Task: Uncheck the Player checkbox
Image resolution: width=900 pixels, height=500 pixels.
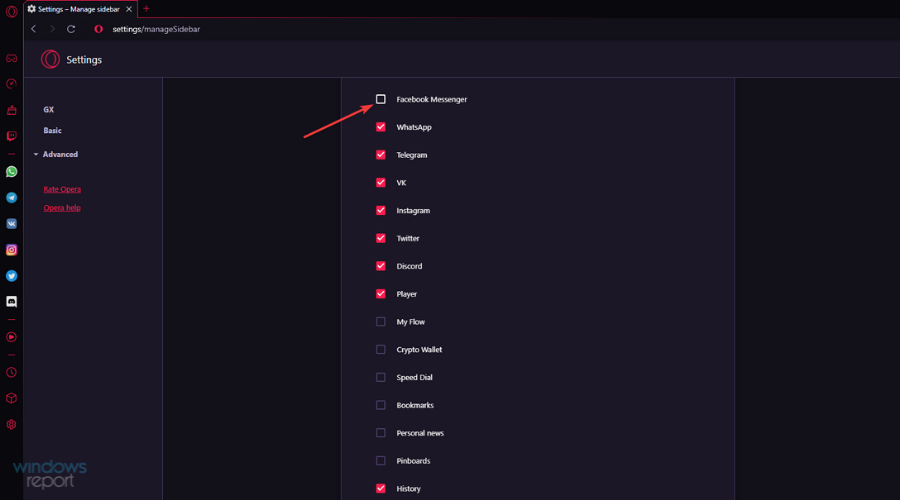Action: click(x=381, y=294)
